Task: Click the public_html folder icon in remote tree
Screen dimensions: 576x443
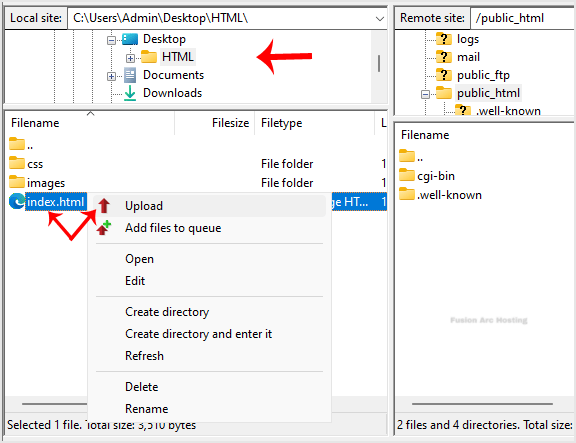Action: 444,93
